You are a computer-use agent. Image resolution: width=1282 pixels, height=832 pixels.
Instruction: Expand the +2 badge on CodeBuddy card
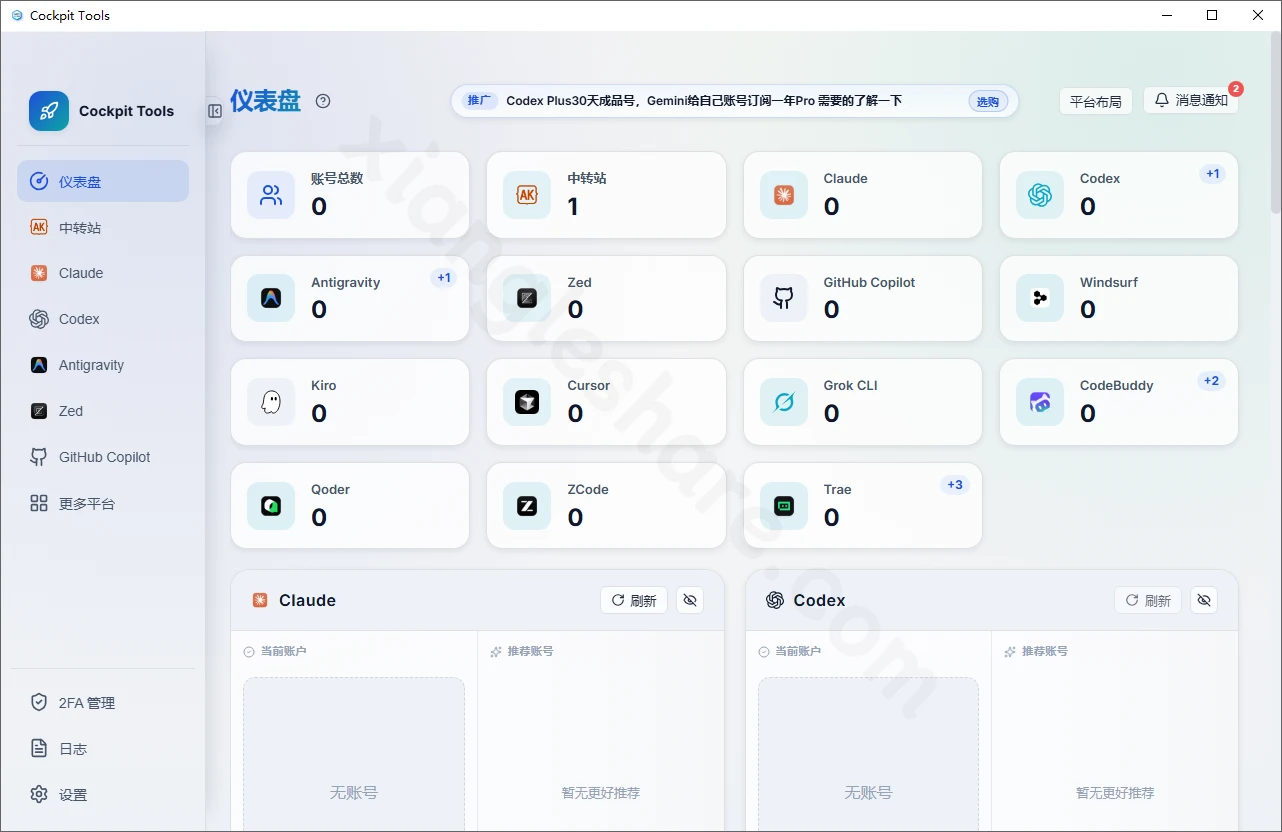coord(1211,381)
